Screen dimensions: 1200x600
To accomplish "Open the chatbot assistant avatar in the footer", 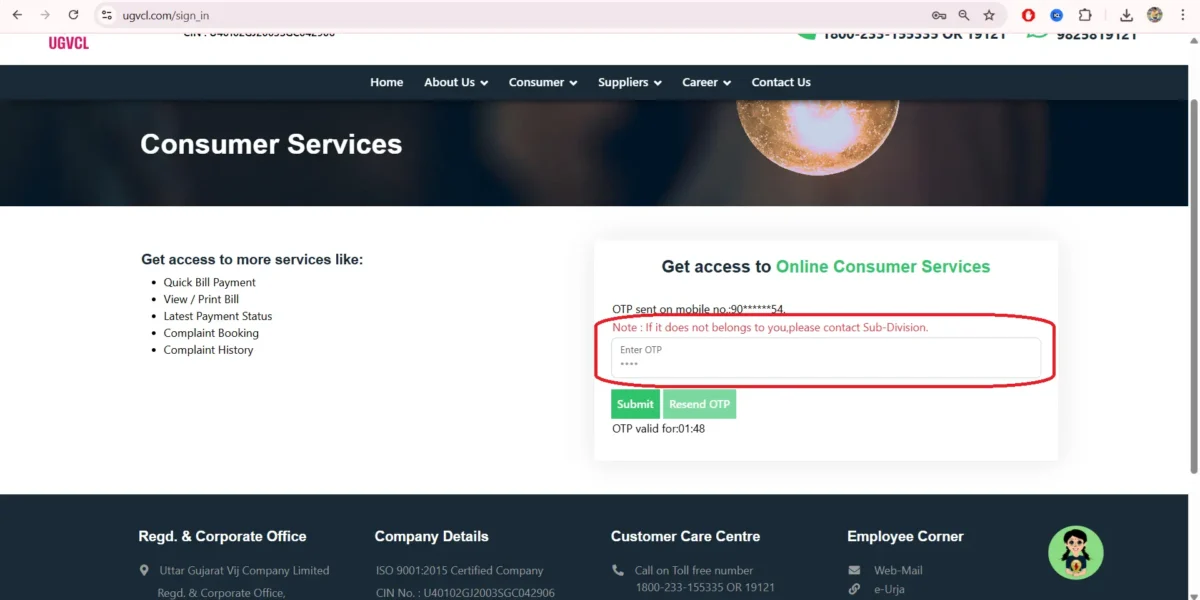I will (x=1075, y=552).
